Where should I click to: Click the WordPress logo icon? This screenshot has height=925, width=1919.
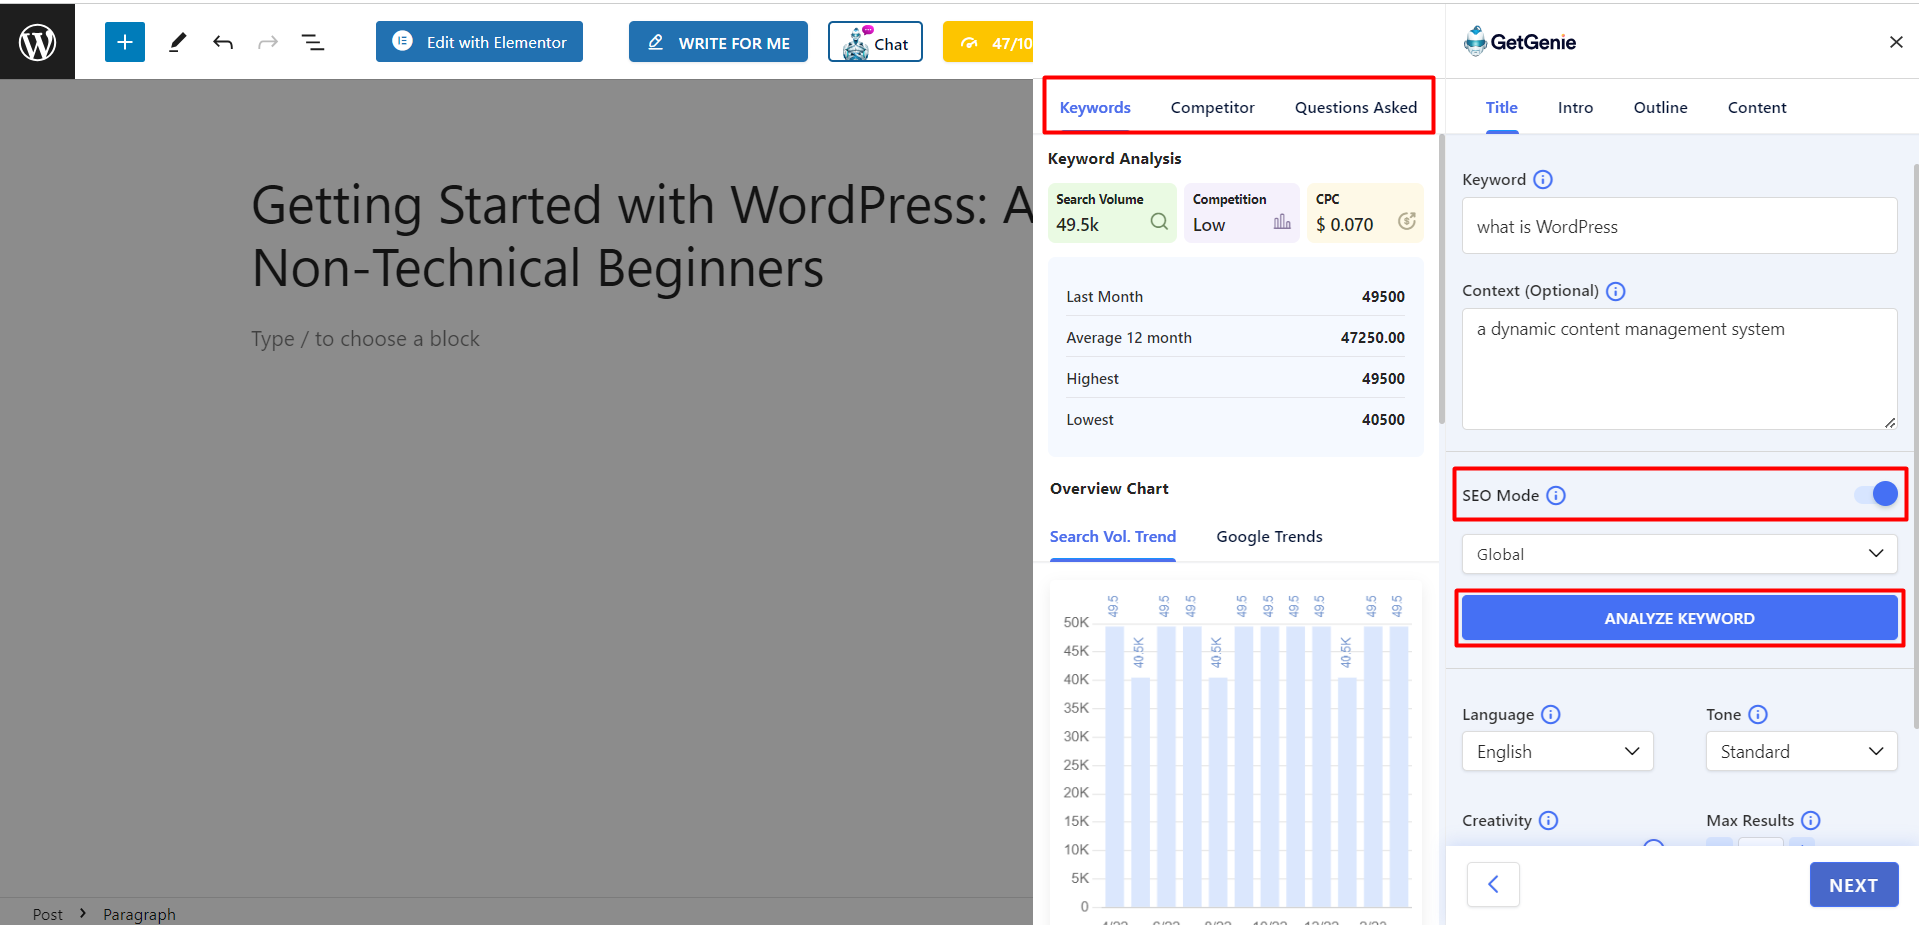point(37,42)
